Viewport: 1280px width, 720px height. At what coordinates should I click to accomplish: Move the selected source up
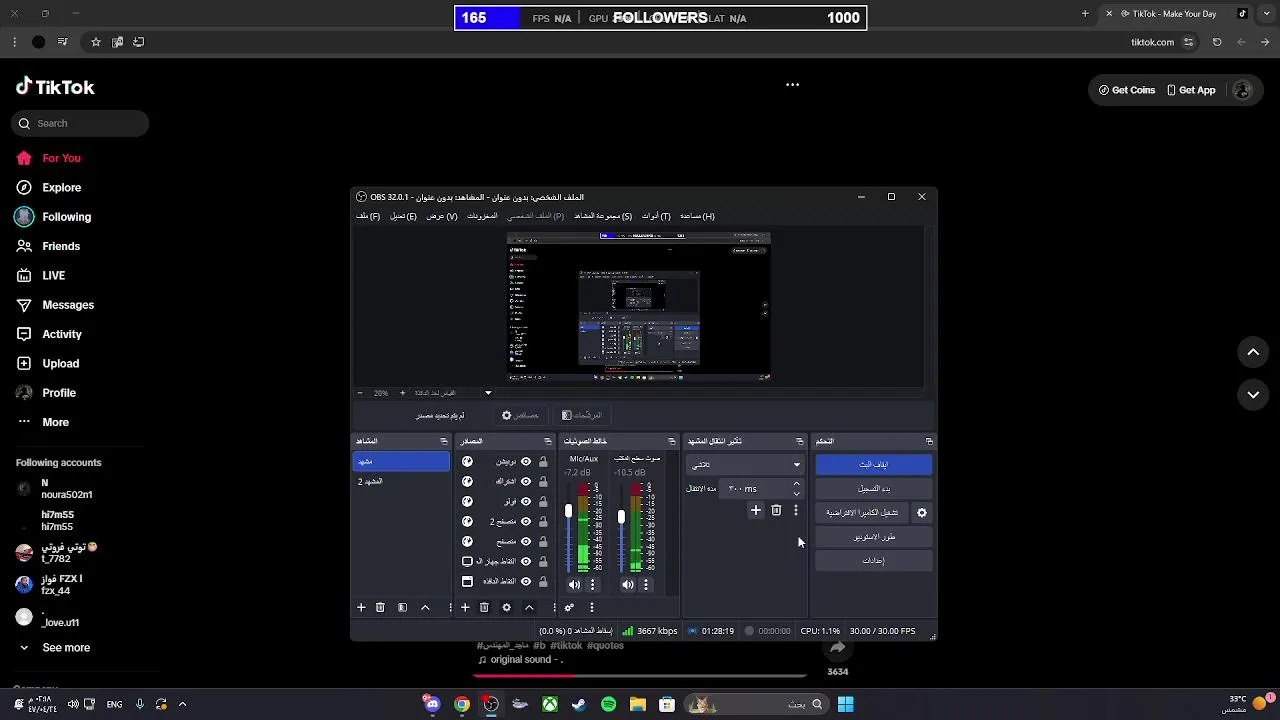tap(529, 607)
